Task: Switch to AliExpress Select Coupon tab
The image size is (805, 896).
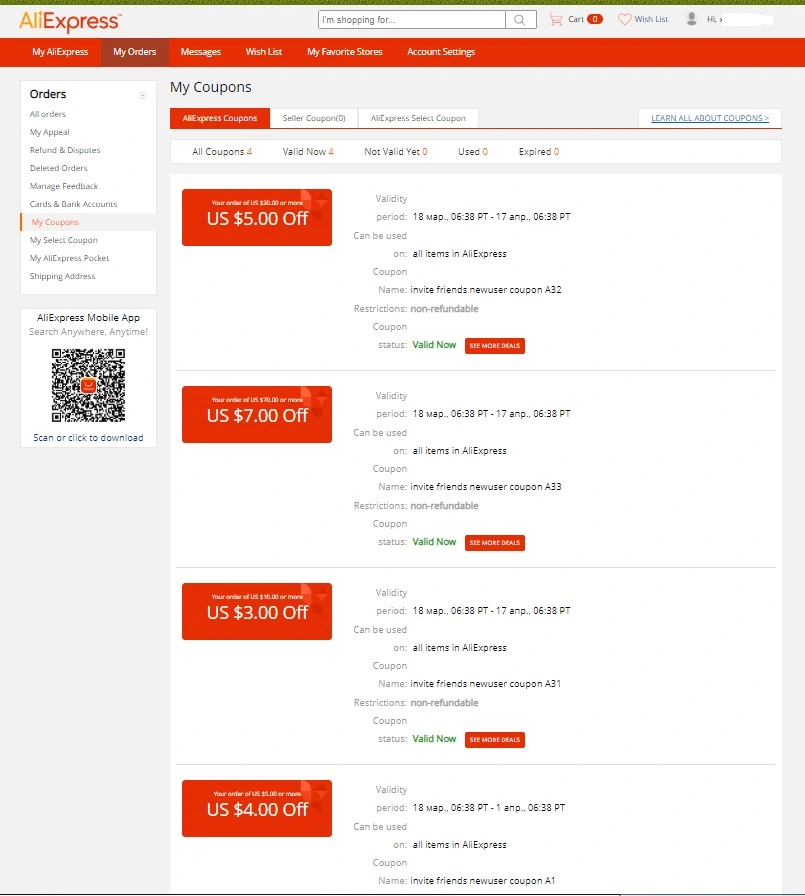Action: click(418, 118)
